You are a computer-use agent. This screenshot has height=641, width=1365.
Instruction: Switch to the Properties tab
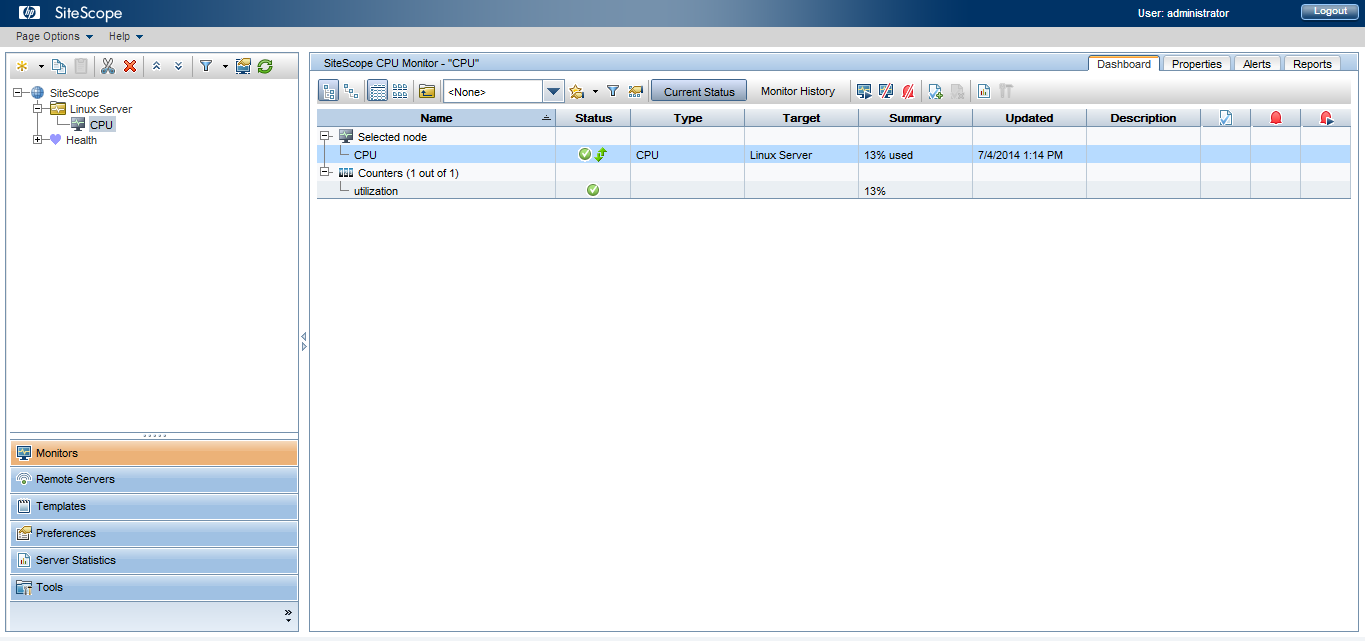point(1197,64)
